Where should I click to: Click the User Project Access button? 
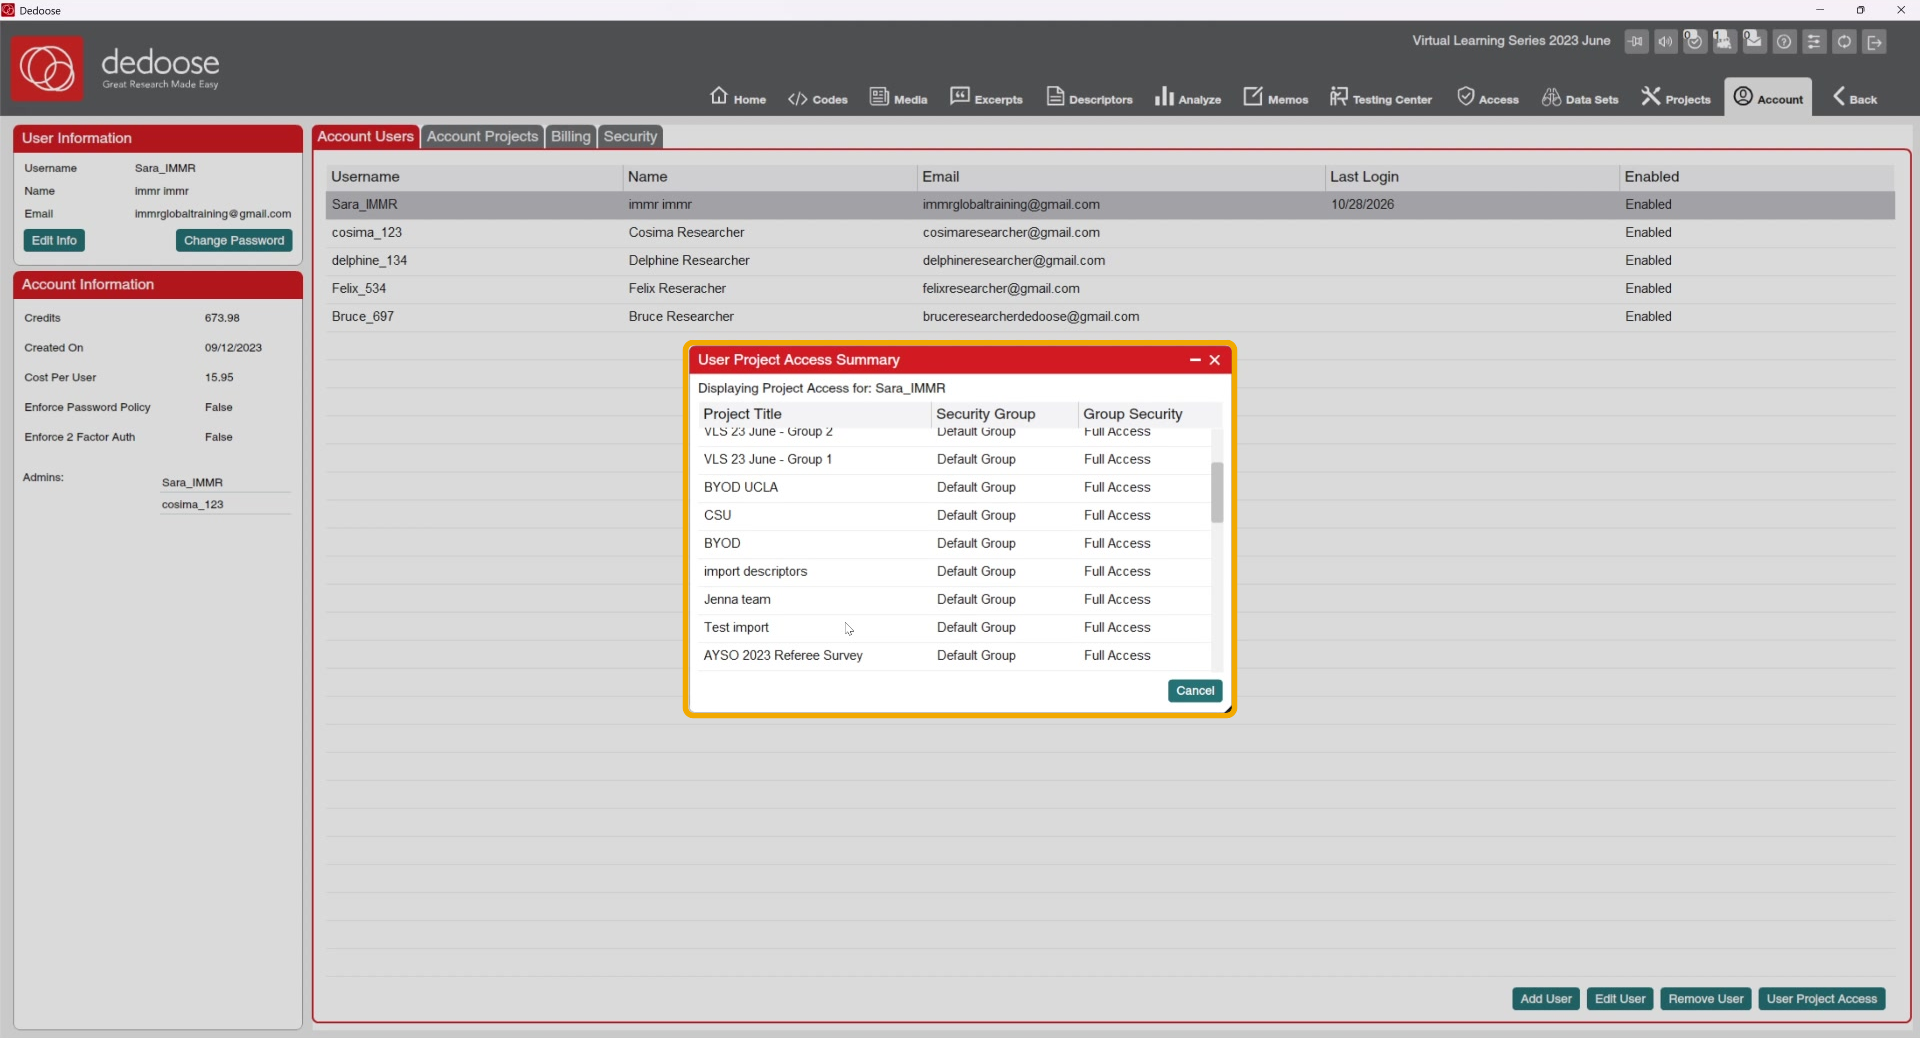pos(1822,999)
